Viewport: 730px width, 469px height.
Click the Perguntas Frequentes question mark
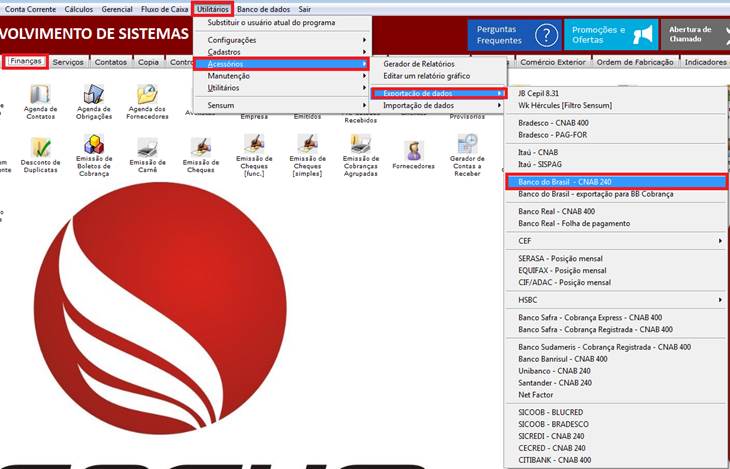546,35
